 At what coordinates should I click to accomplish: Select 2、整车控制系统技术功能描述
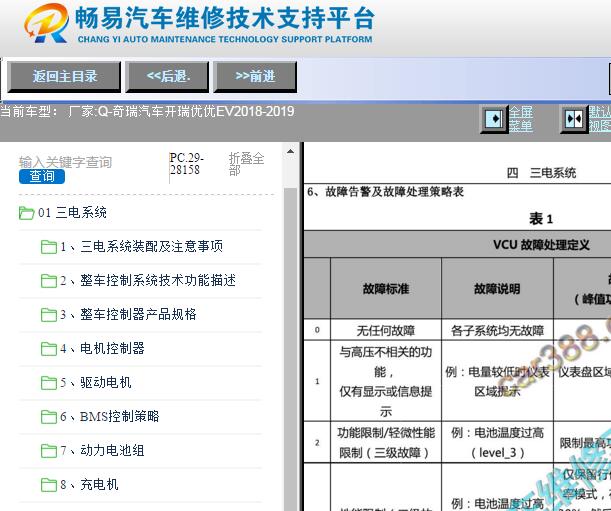tap(148, 281)
